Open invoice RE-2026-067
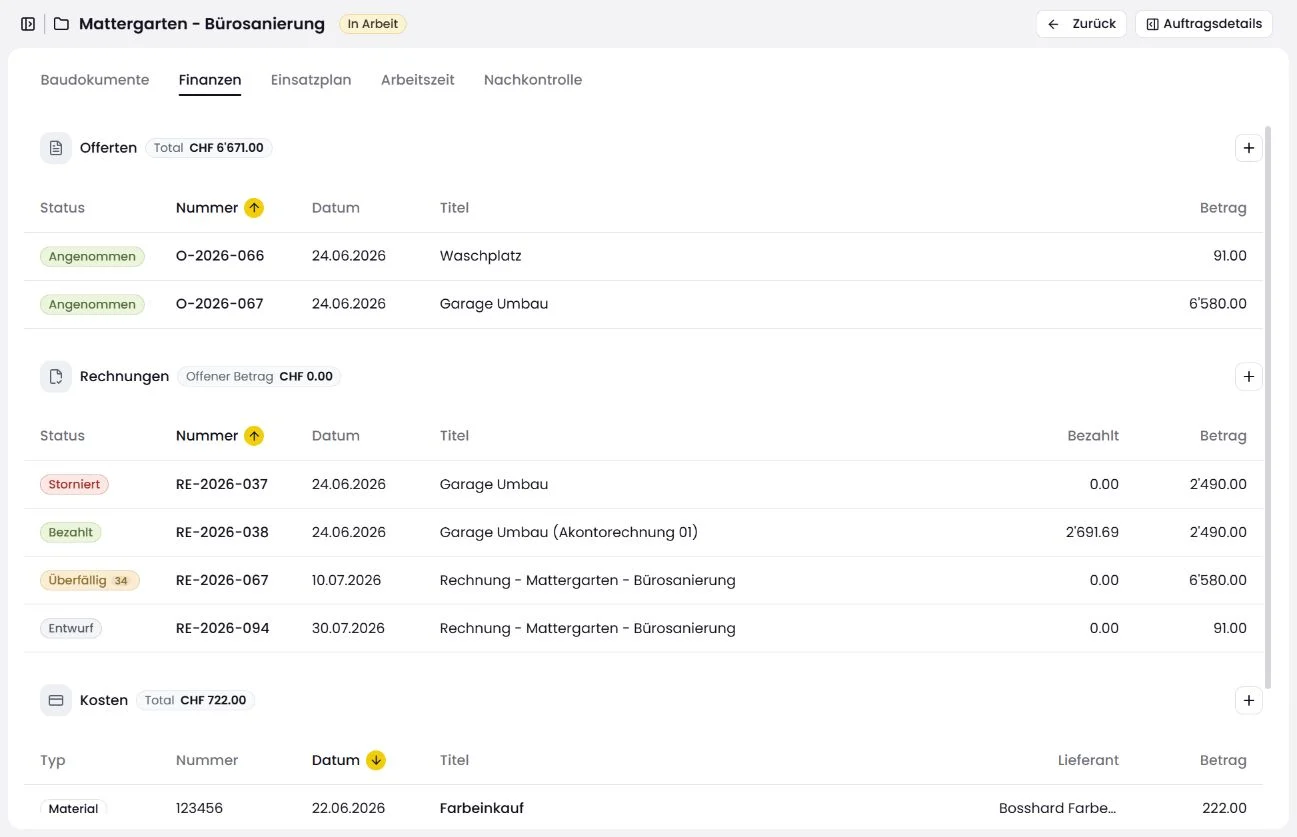This screenshot has width=1297, height=837. pos(222,580)
